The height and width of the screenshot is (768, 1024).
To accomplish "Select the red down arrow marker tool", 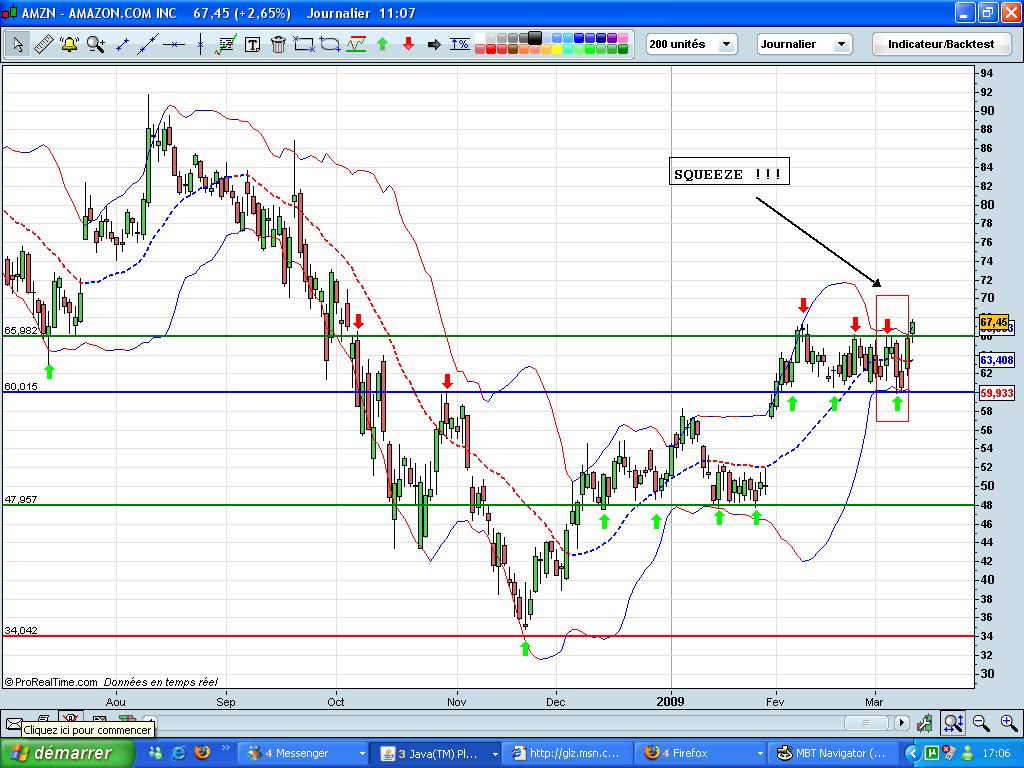I will click(x=408, y=44).
